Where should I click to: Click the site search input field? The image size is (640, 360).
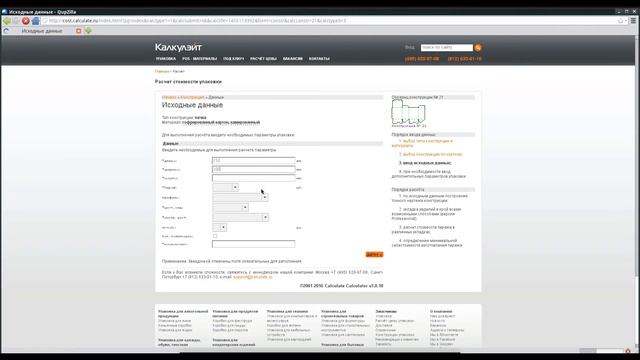point(447,48)
